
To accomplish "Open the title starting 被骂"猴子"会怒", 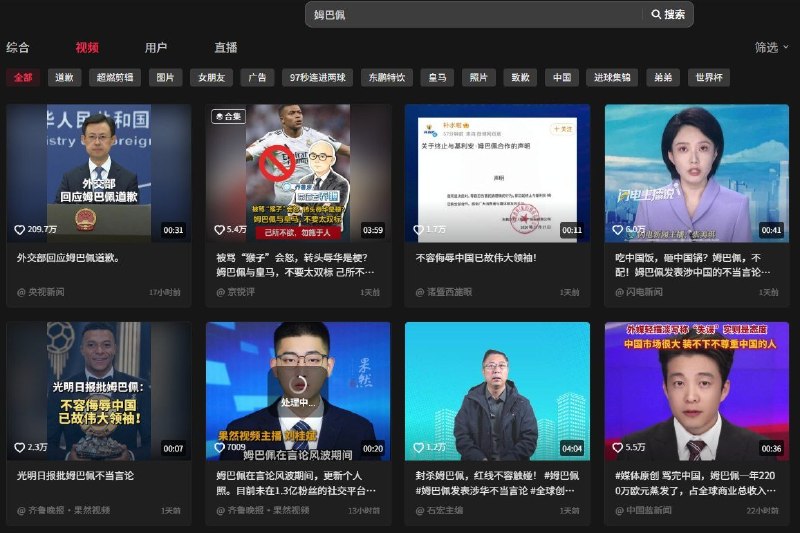I will [x=295, y=265].
